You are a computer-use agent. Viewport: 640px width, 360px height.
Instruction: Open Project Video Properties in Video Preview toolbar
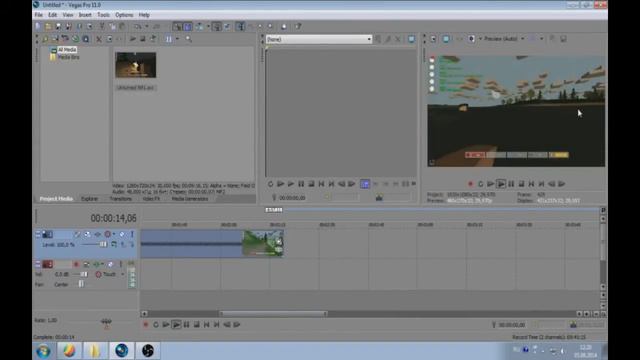(x=433, y=39)
